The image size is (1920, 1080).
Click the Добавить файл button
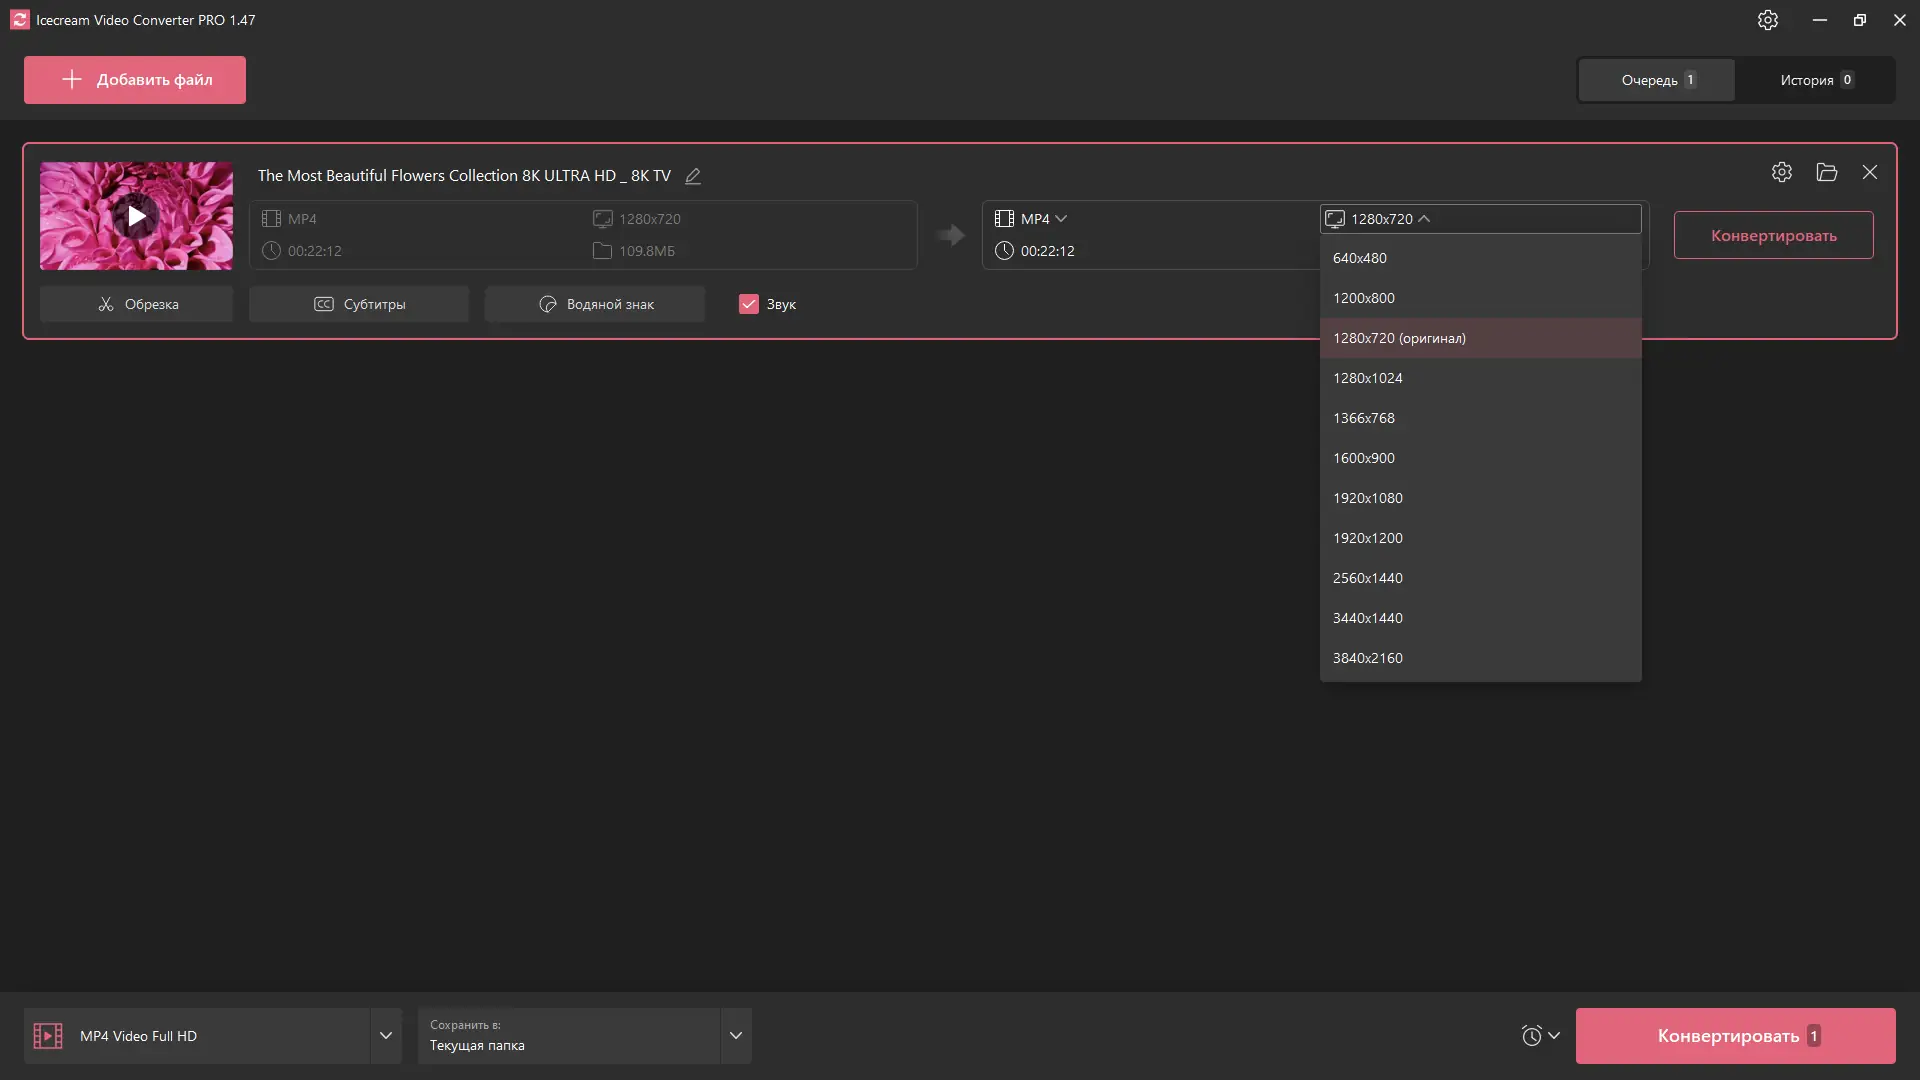coord(135,80)
